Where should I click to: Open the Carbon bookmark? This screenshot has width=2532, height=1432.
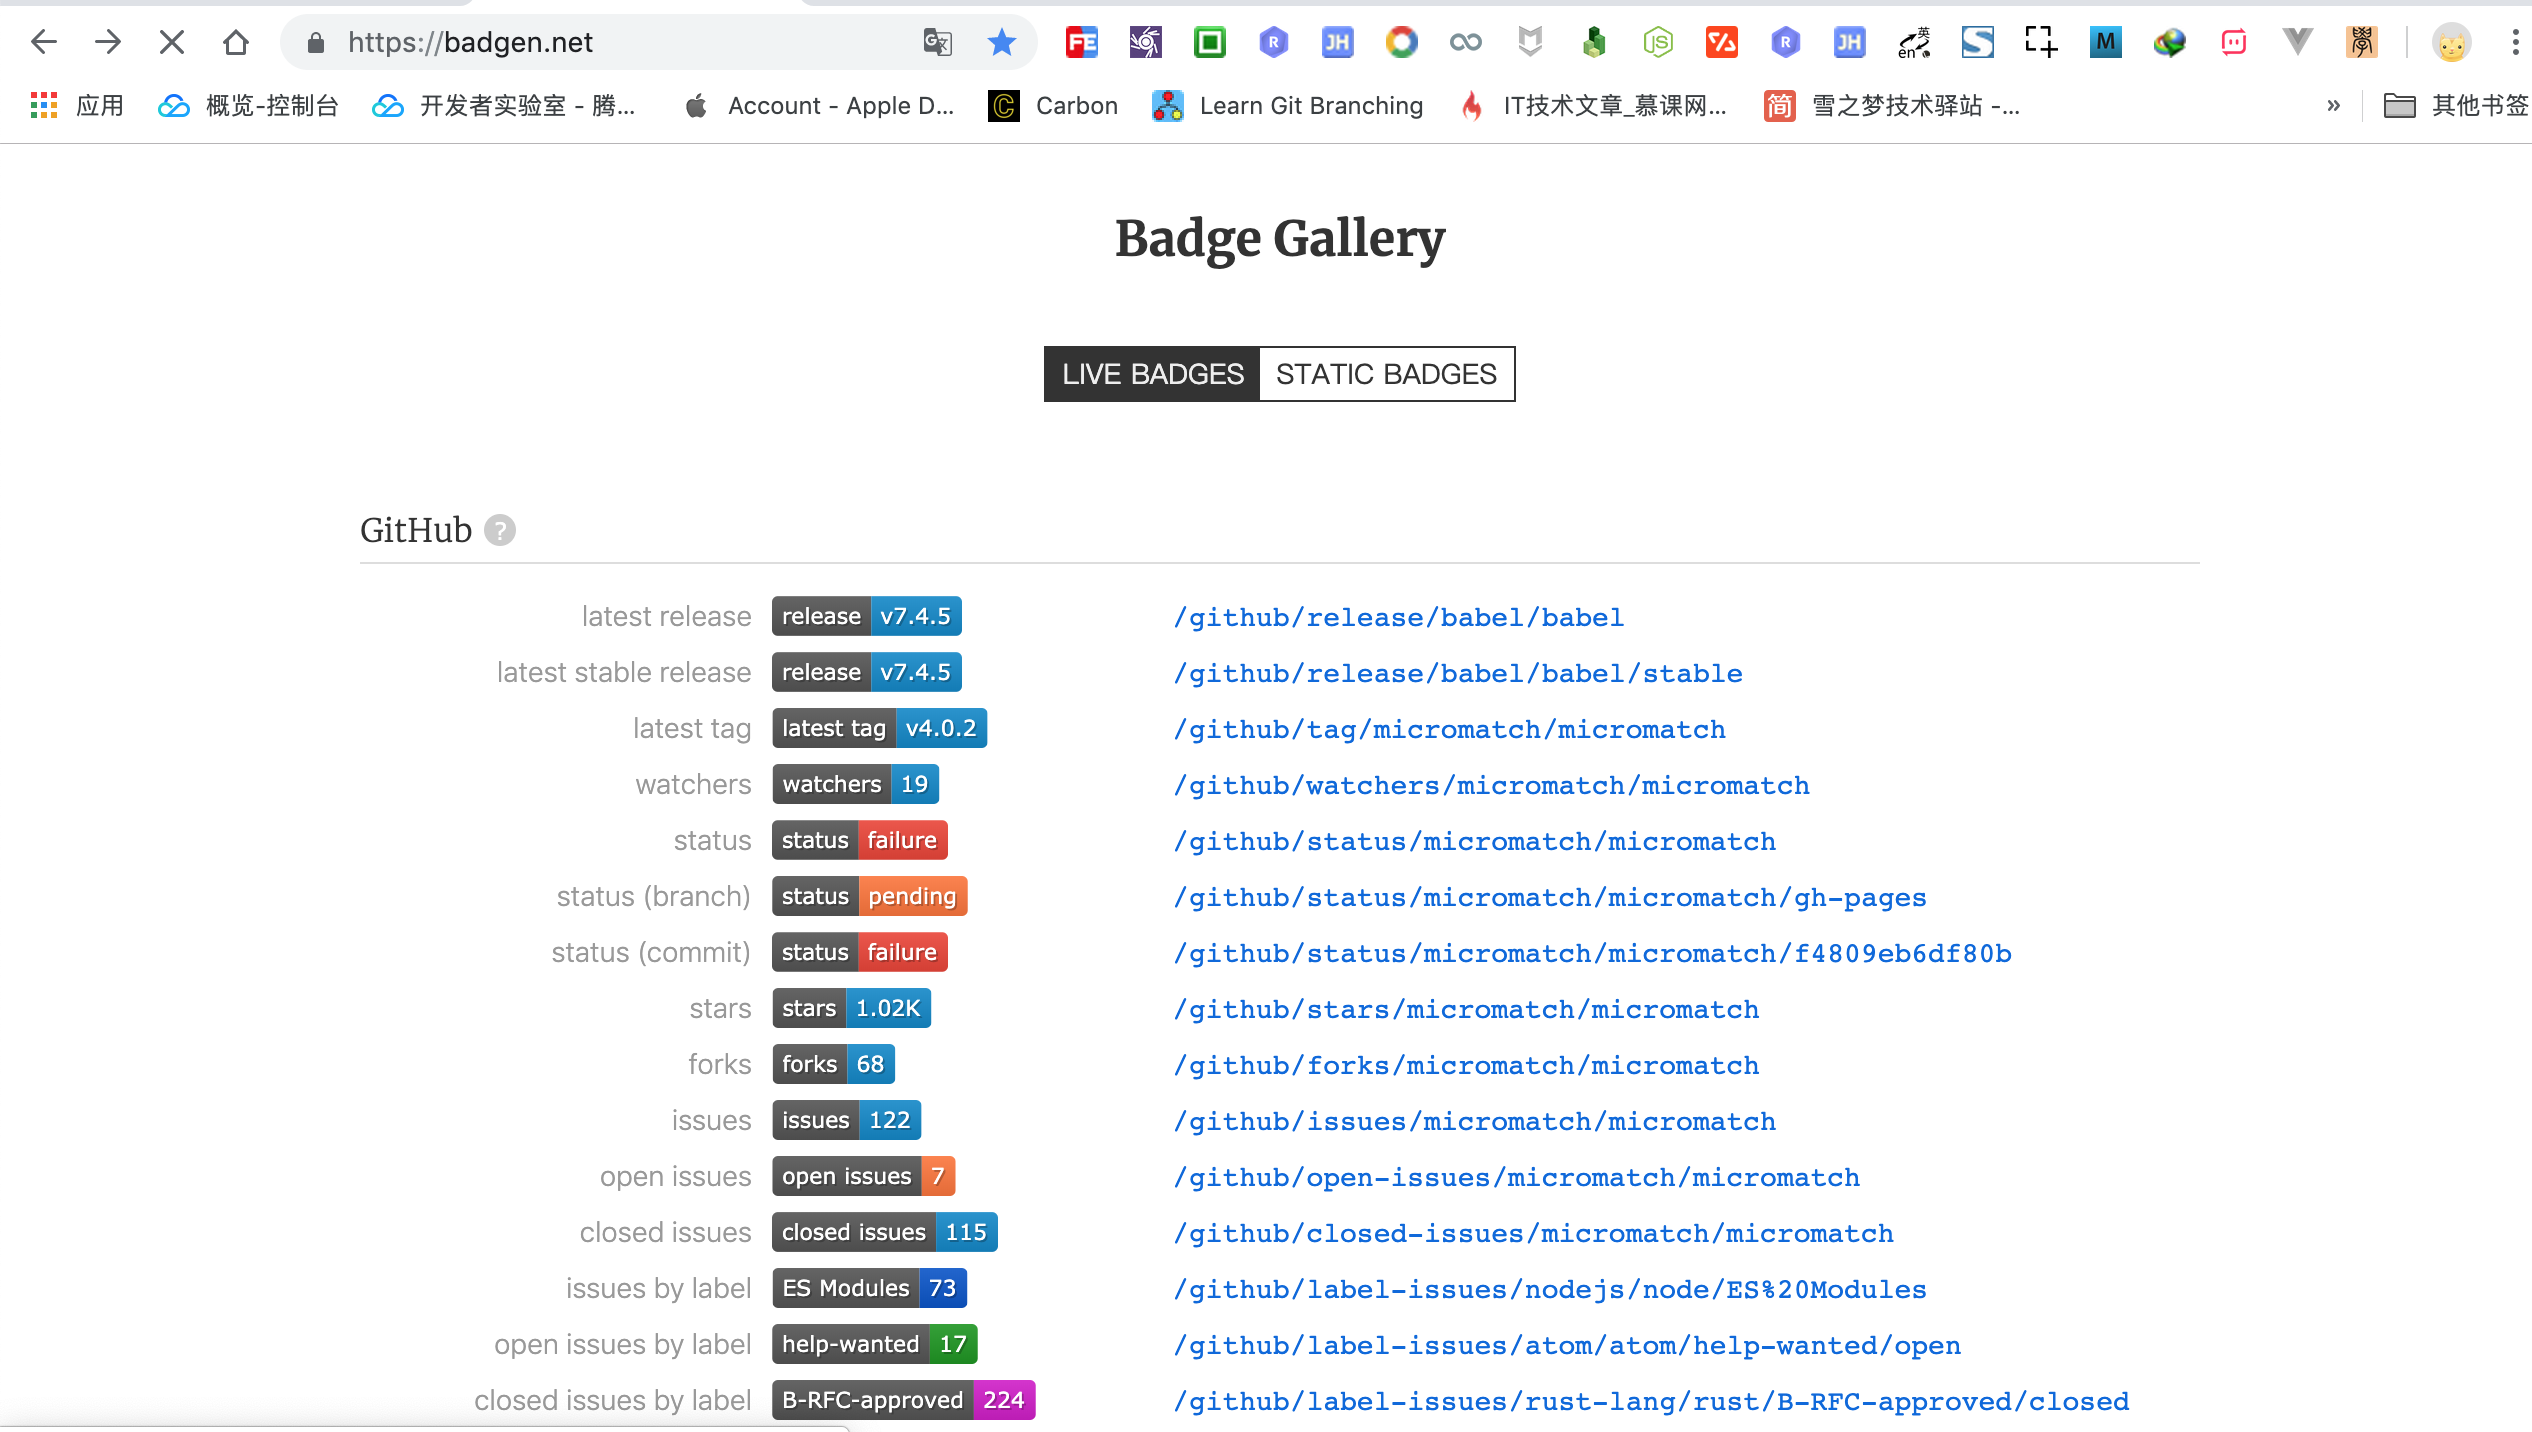click(1053, 105)
